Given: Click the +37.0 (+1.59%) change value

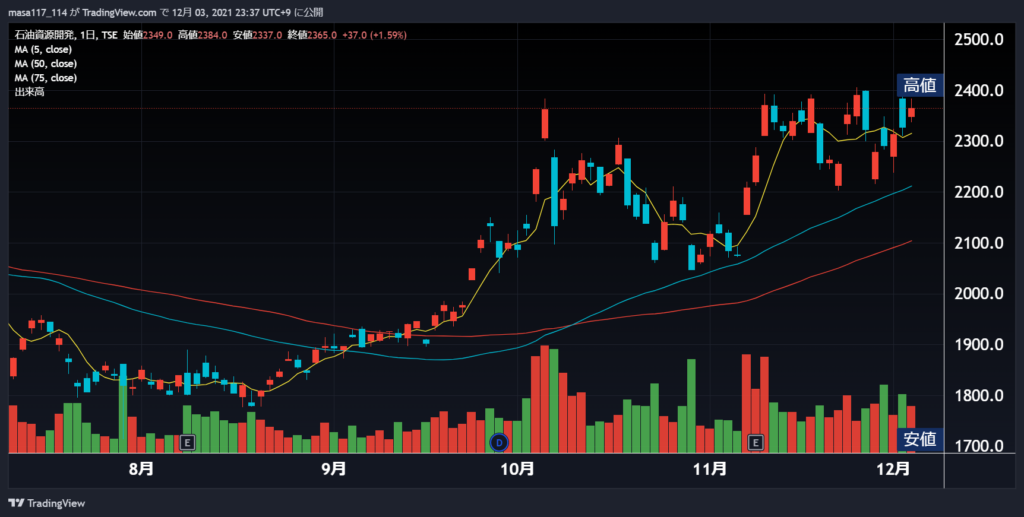Looking at the screenshot, I should [374, 35].
